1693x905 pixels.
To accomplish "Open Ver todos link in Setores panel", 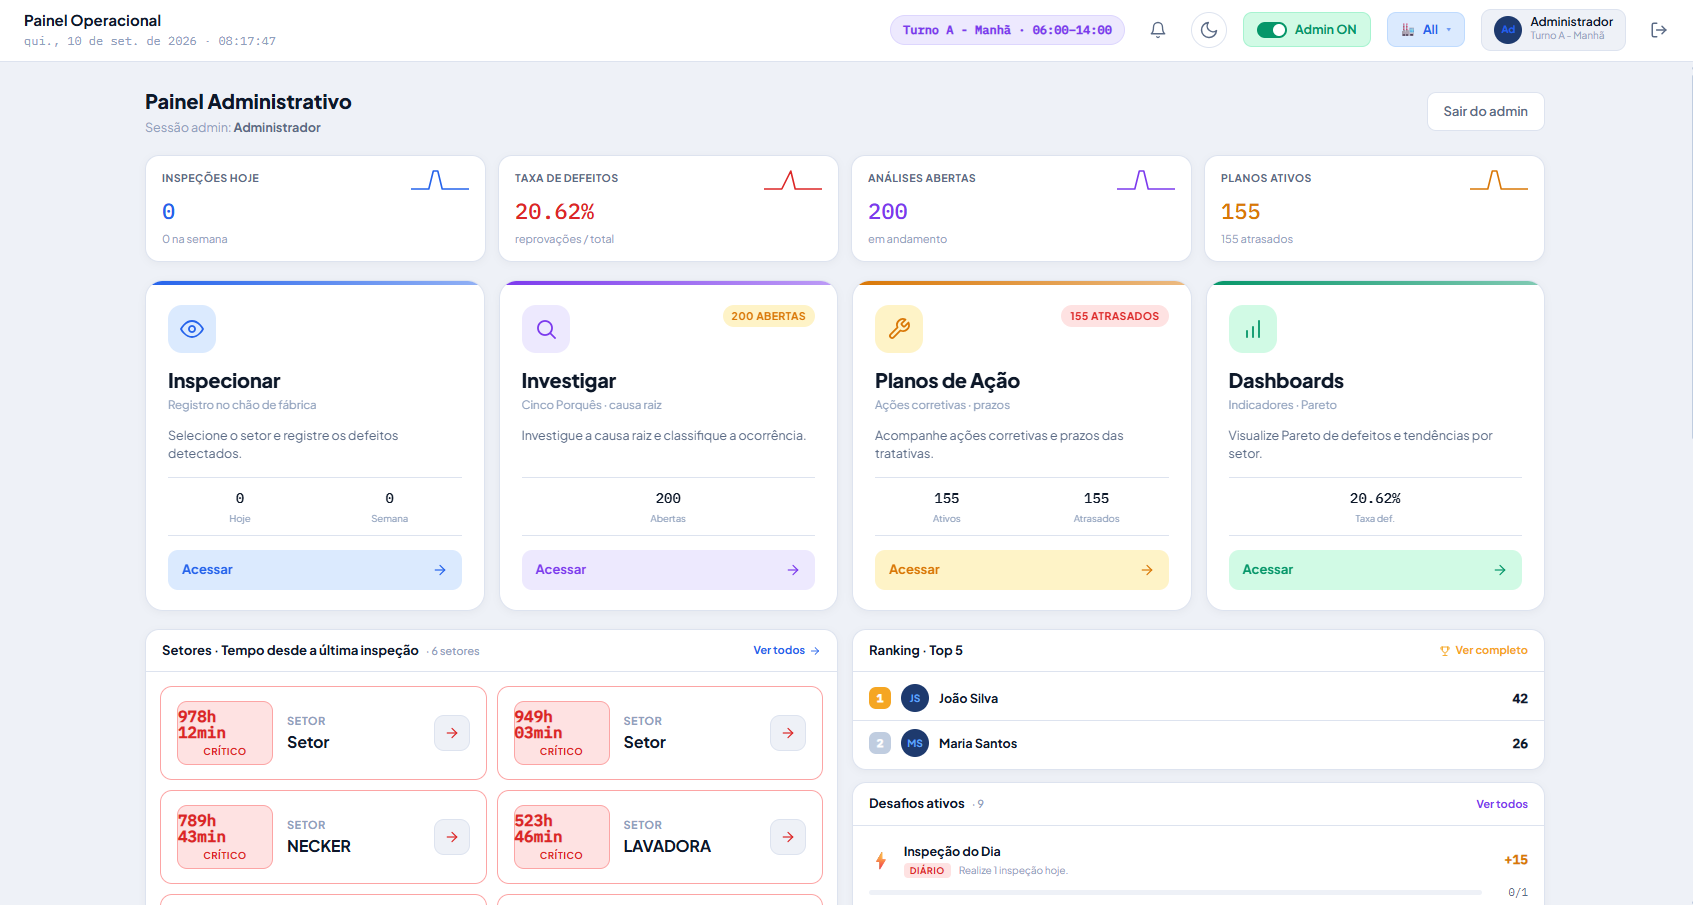I will tap(786, 651).
